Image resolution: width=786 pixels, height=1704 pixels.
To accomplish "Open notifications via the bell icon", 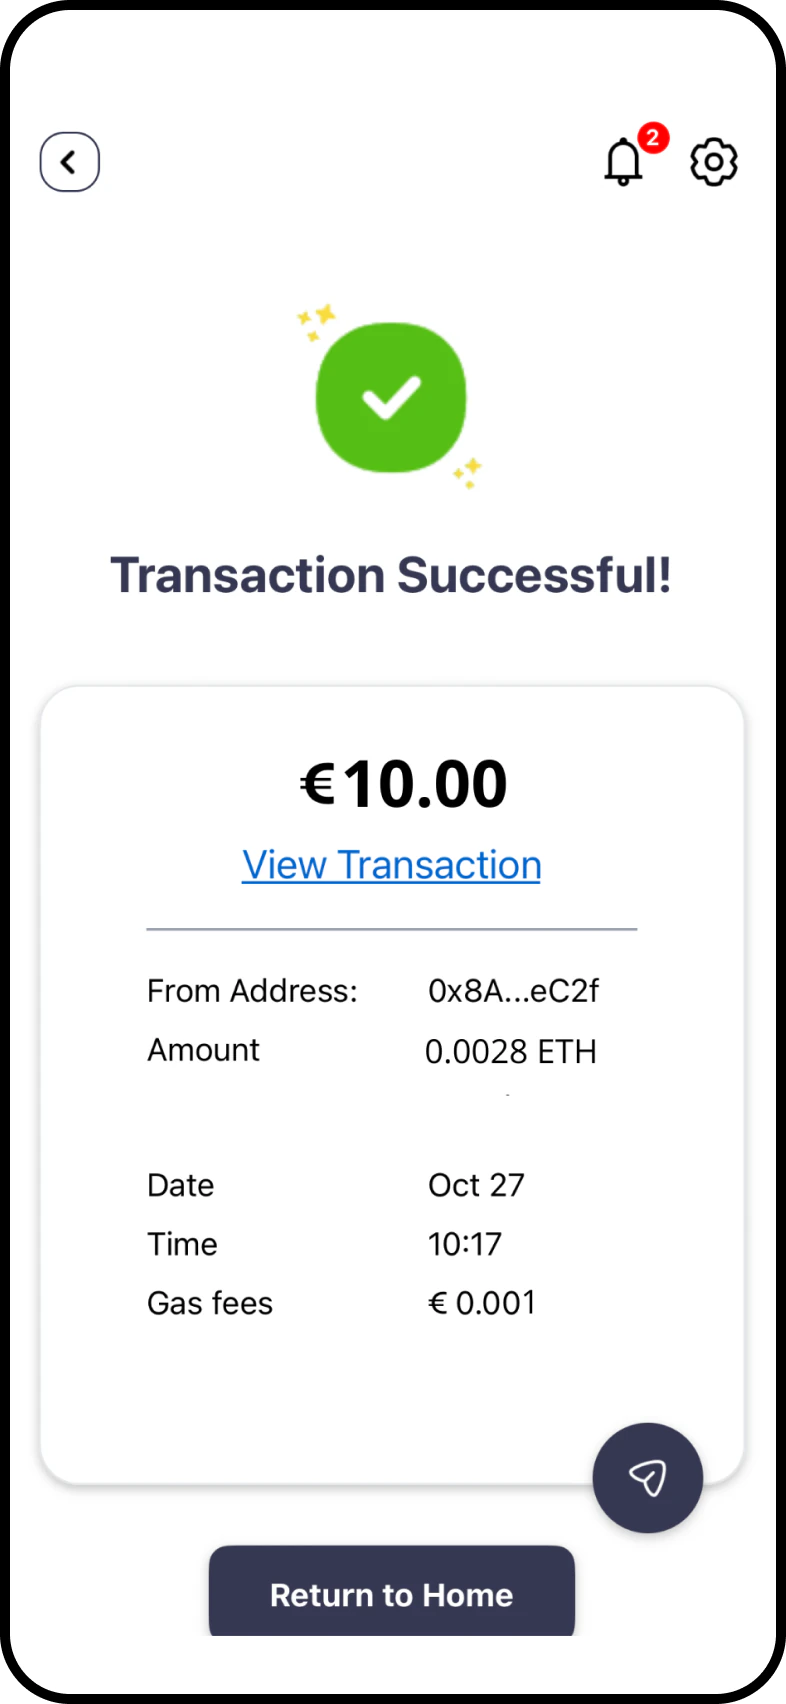I will click(623, 163).
